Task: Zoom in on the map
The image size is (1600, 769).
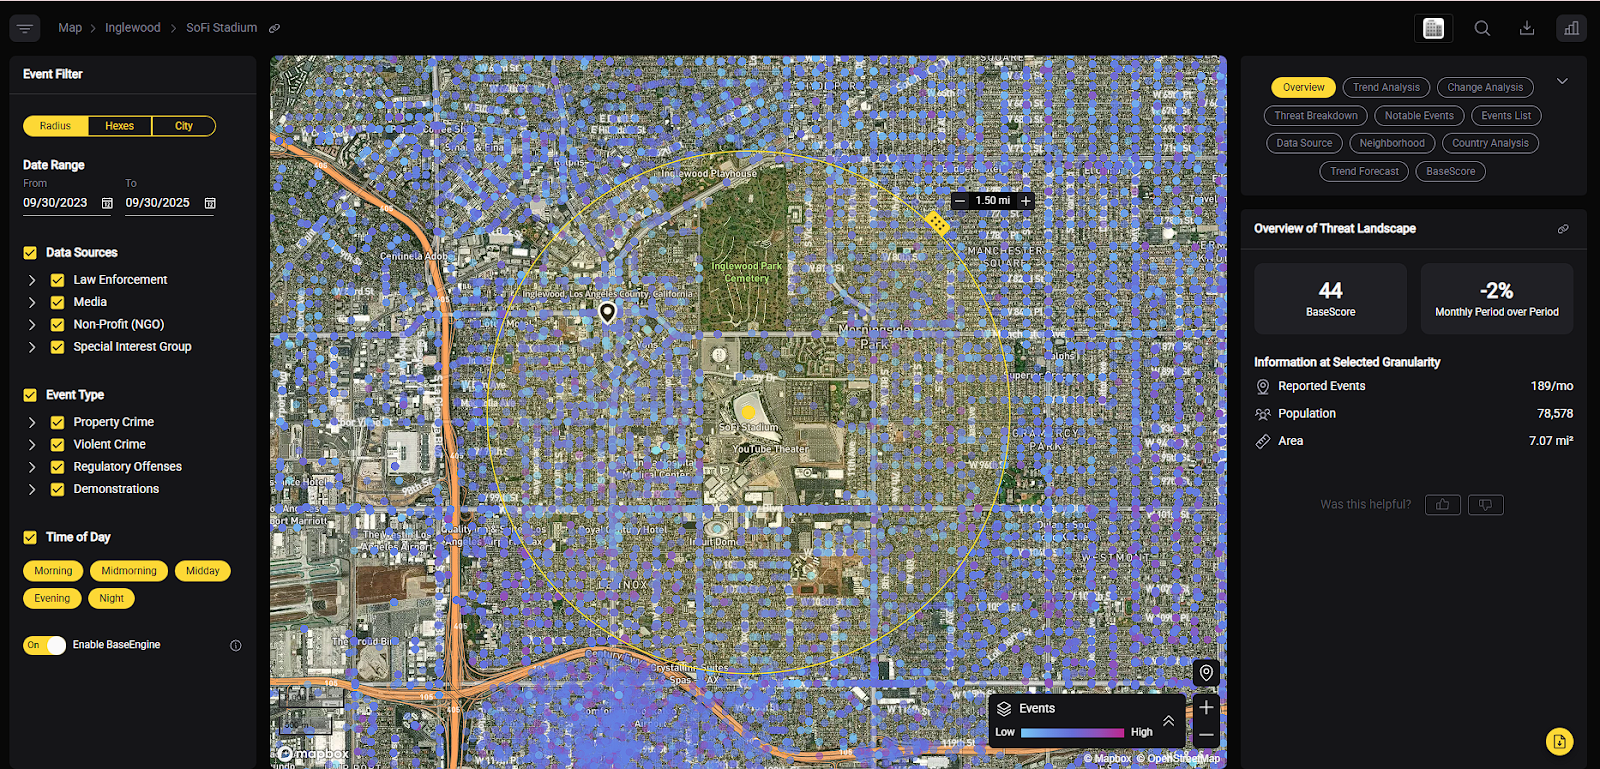Action: 1206,707
